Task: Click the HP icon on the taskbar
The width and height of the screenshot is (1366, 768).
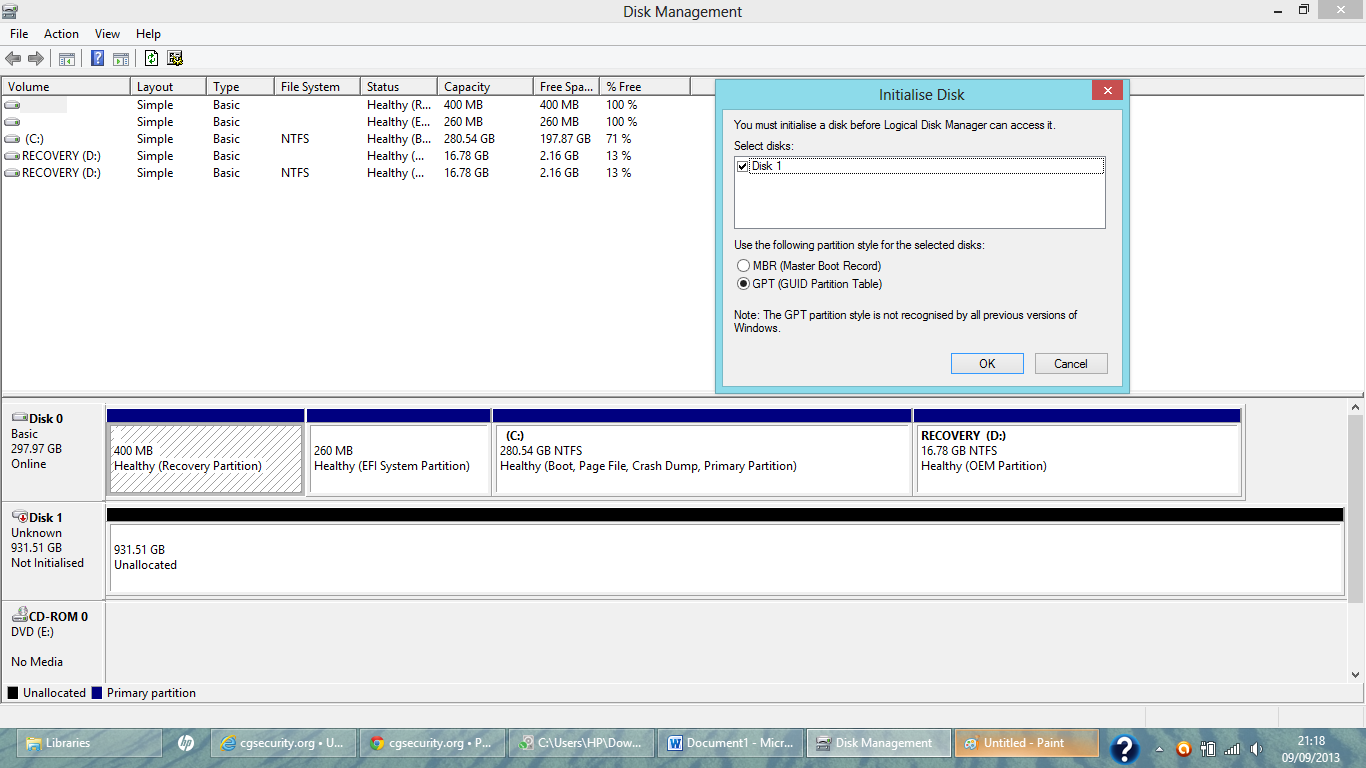Action: (x=186, y=743)
